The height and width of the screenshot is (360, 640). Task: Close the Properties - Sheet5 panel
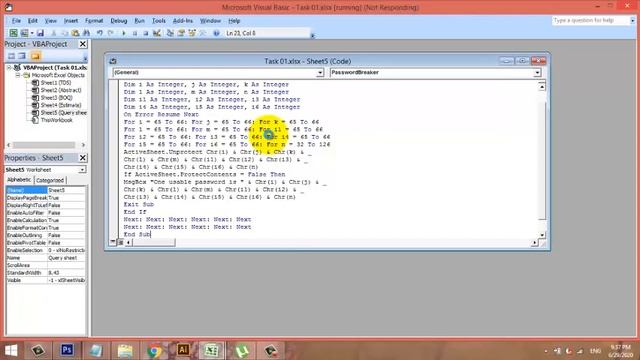pos(83,158)
